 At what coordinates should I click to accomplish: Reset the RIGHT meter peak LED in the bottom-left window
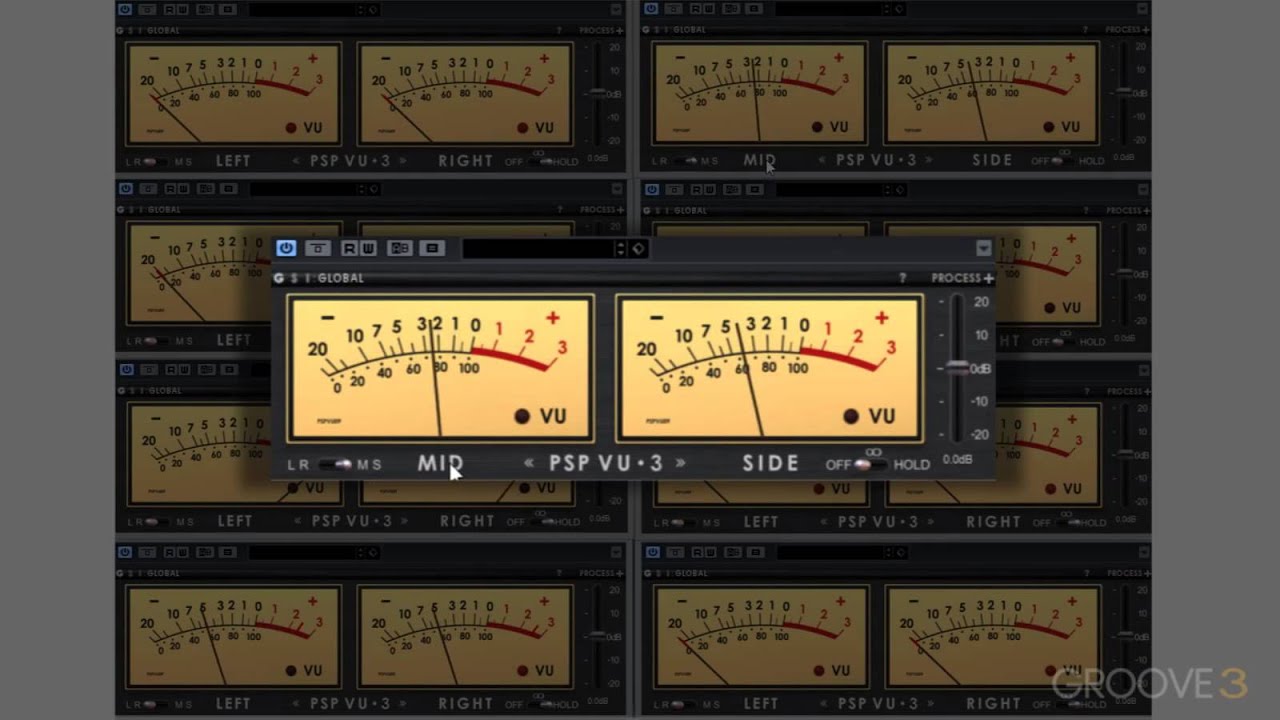coord(523,671)
